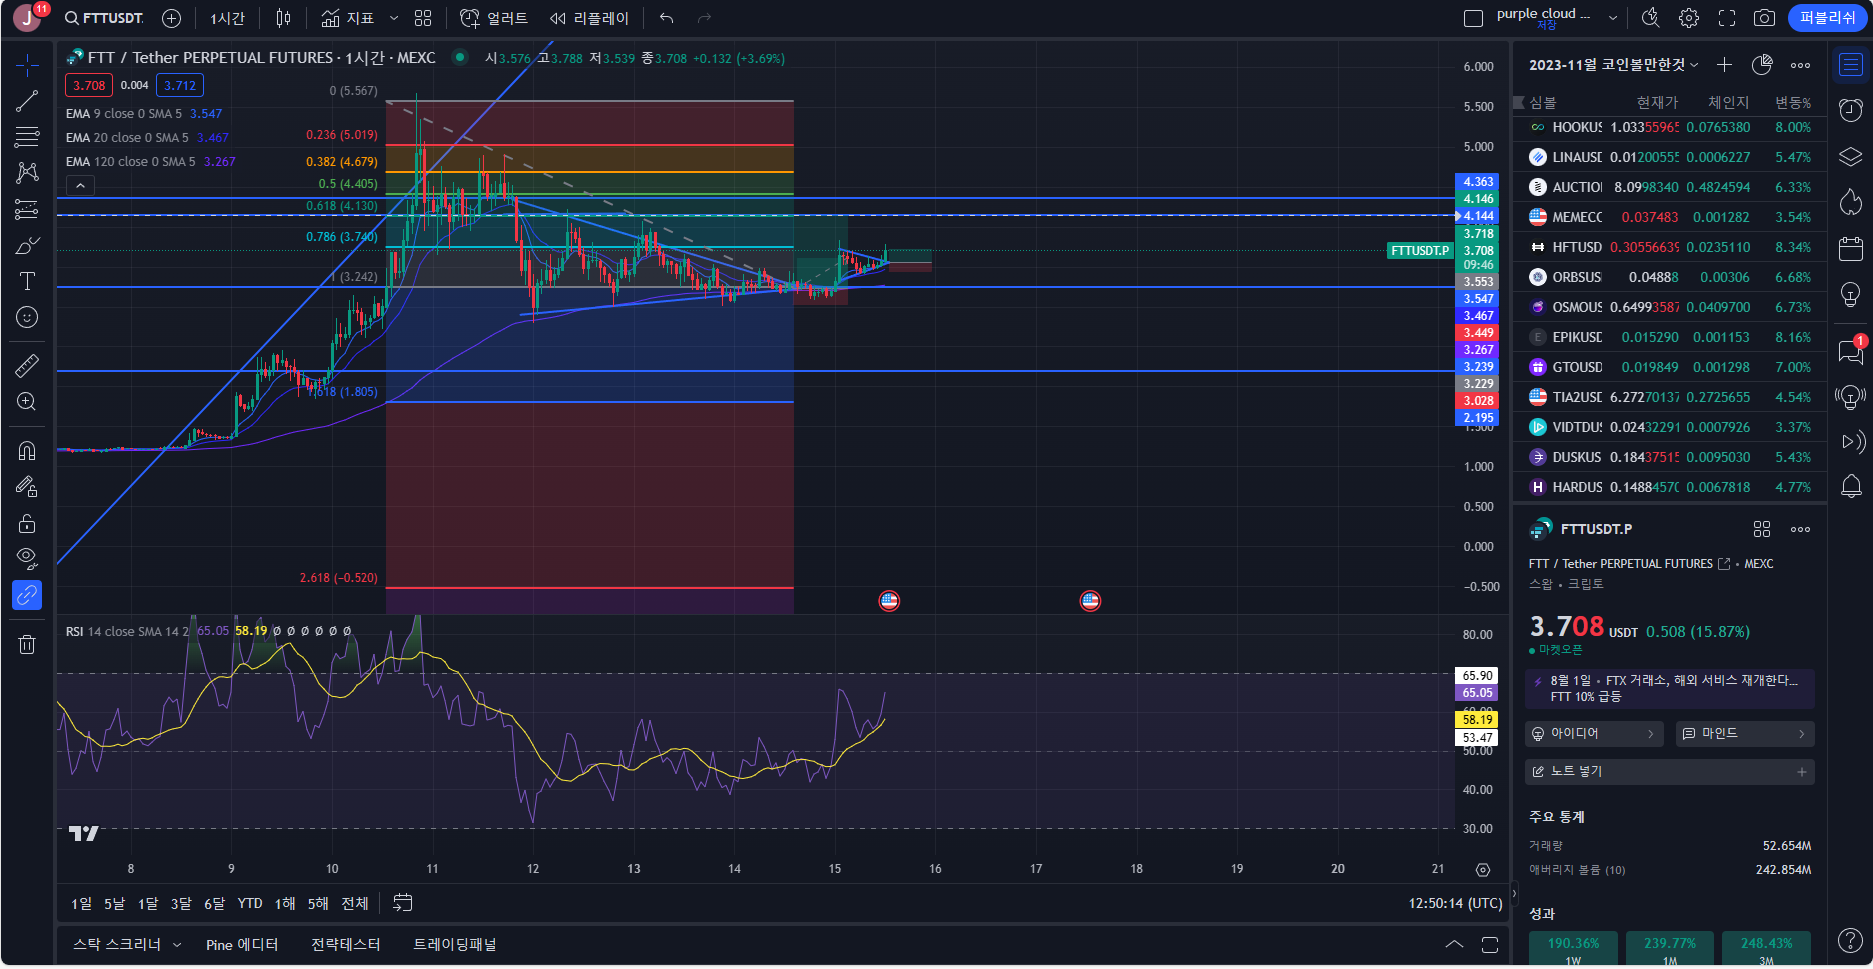Activate the zoom in tool
This screenshot has width=1873, height=969.
pos(27,401)
